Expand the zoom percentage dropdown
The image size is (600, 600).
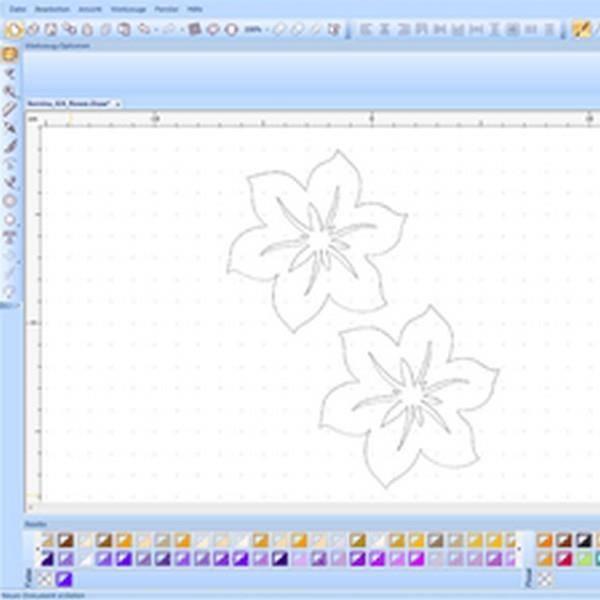point(267,29)
